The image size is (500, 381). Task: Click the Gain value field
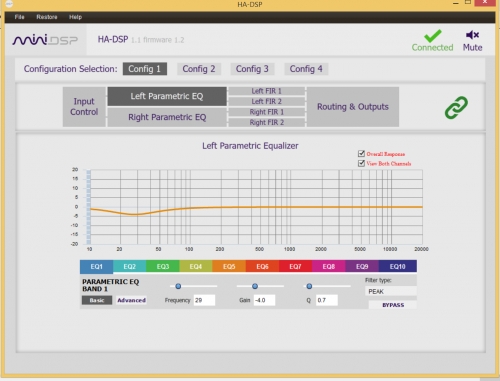point(264,300)
